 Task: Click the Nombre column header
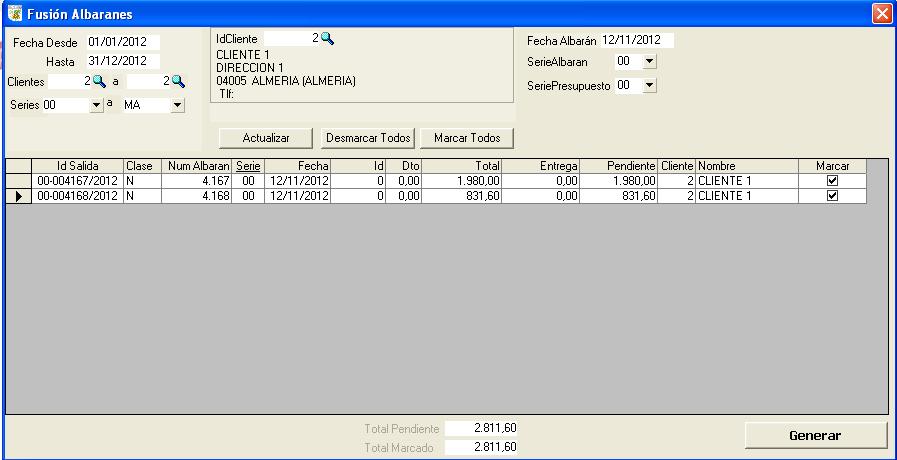(747, 166)
